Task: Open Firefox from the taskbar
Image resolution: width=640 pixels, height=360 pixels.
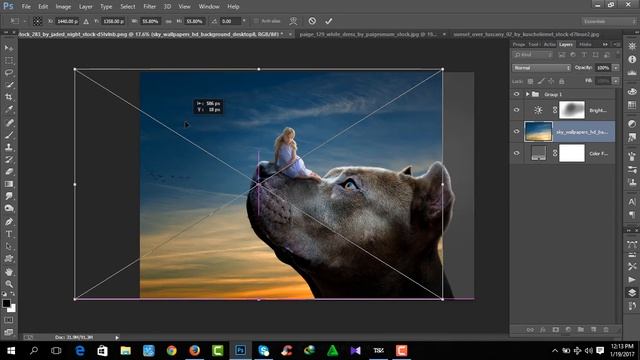Action: [x=195, y=350]
